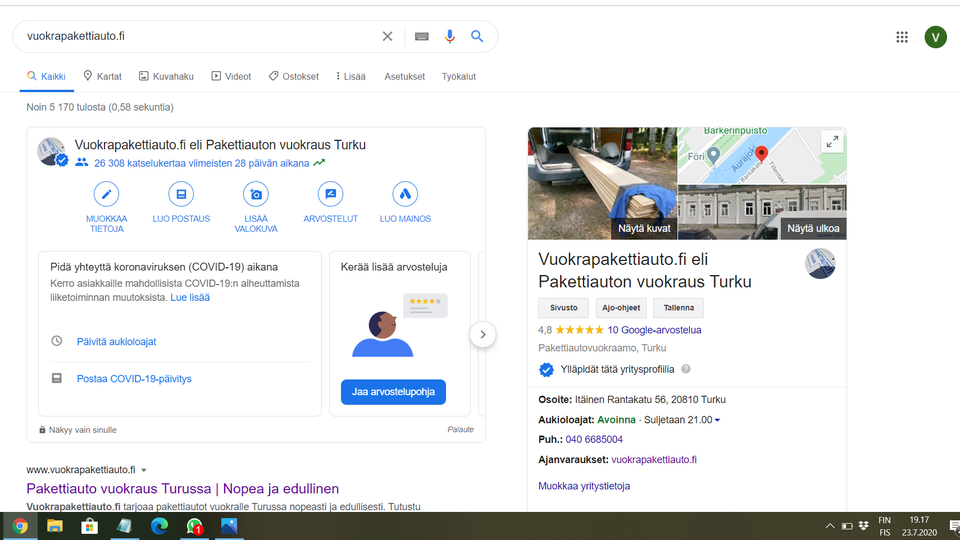Click 26 308 katselukertaa views link
Image resolution: width=960 pixels, height=540 pixels.
[x=201, y=163]
